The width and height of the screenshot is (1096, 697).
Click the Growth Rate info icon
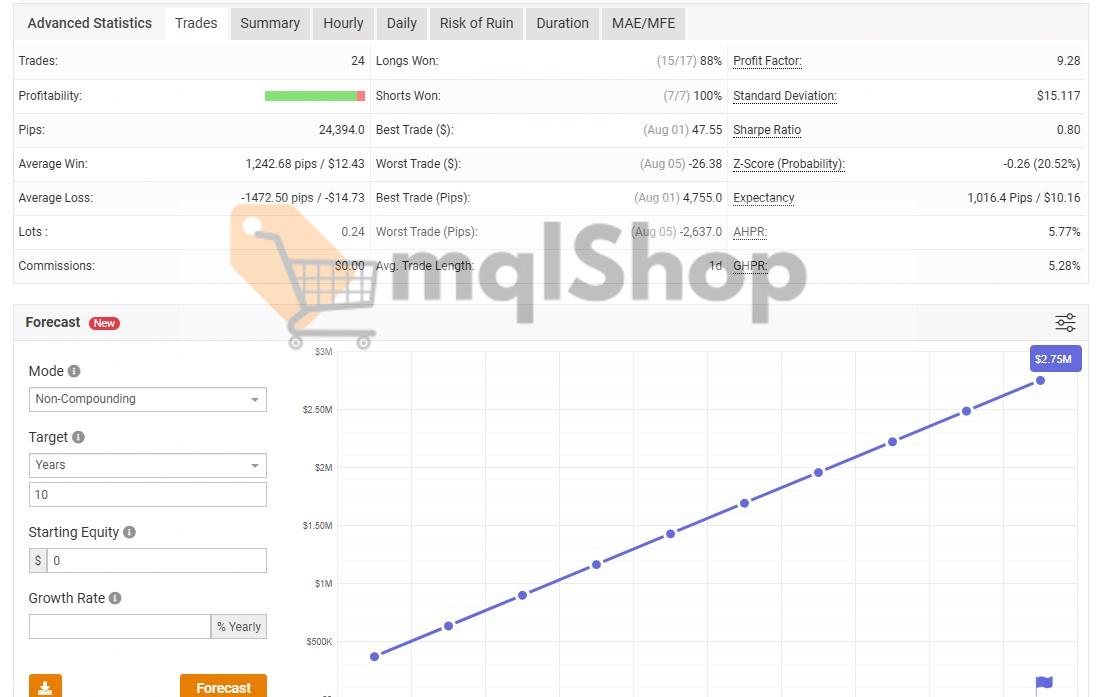pos(115,598)
